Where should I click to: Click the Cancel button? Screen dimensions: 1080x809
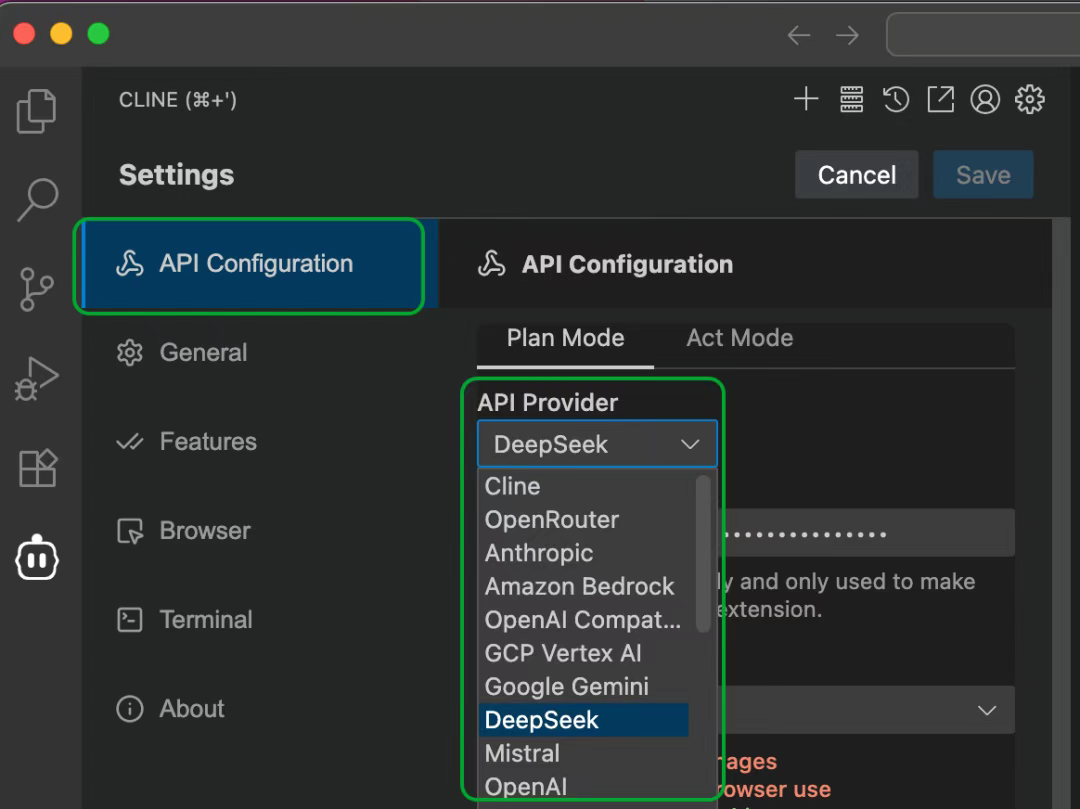tap(856, 175)
